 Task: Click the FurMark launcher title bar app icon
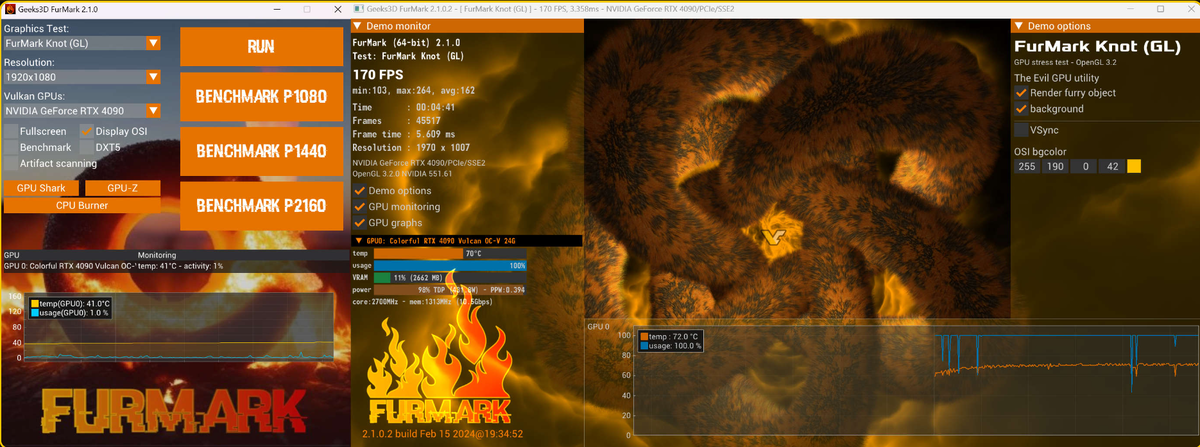8,8
